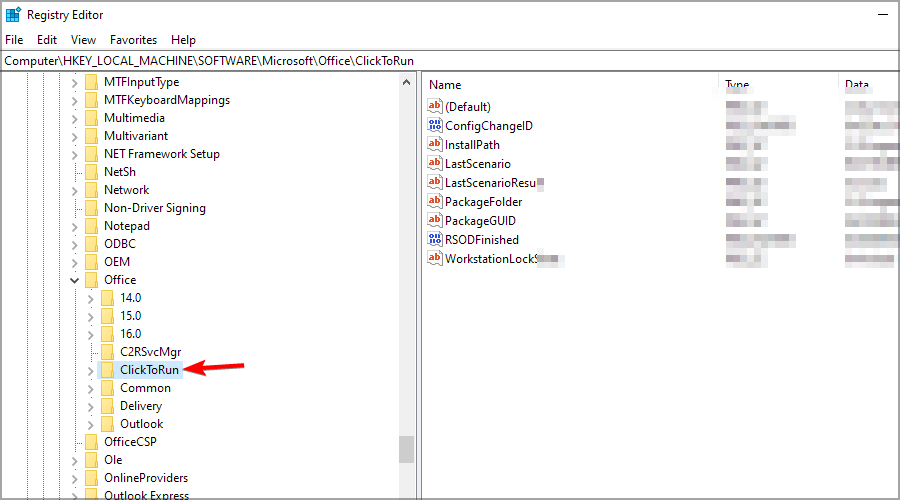Select the ODBC folder icon
The width and height of the screenshot is (900, 500).
pyautogui.click(x=91, y=244)
